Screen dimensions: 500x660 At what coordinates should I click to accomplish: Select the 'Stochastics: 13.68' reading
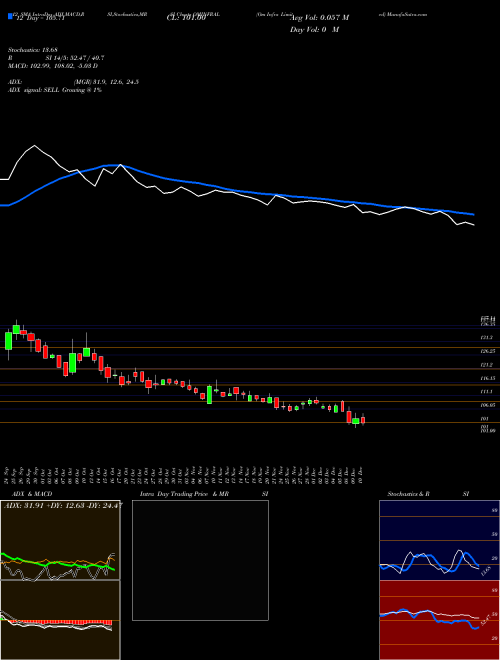click(32, 50)
